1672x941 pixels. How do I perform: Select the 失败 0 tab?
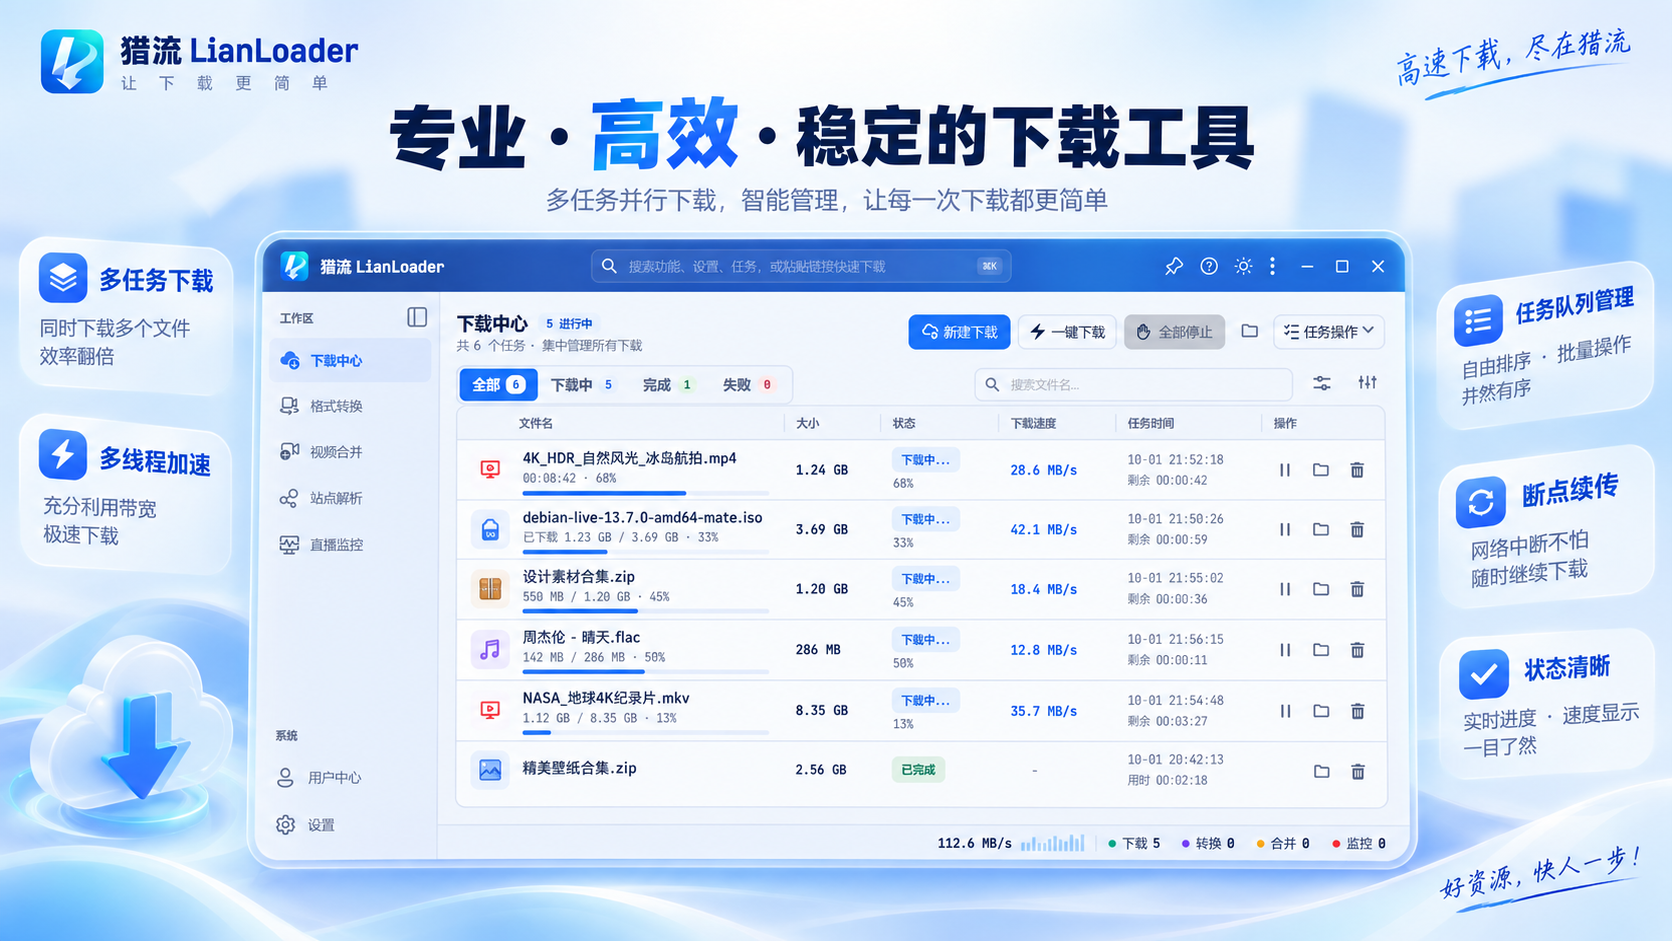[x=747, y=385]
